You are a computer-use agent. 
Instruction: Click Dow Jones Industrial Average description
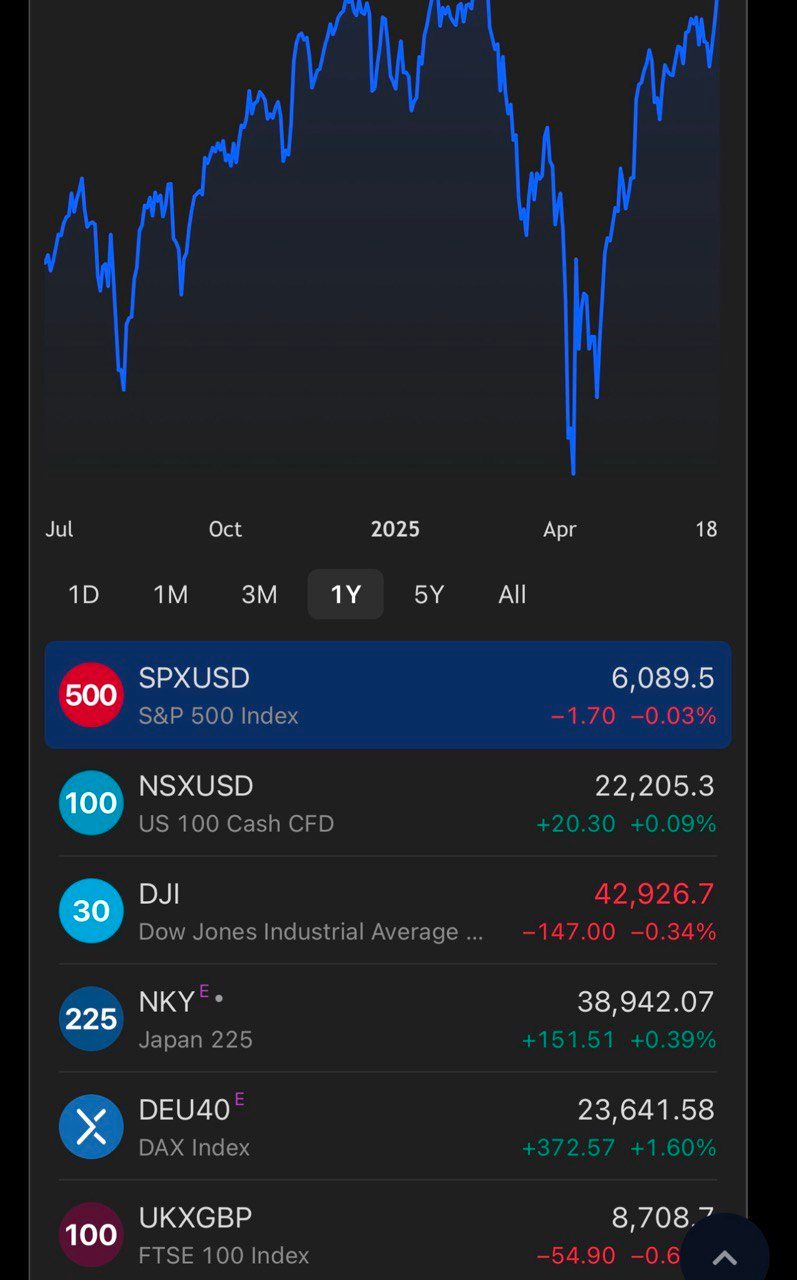(311, 932)
